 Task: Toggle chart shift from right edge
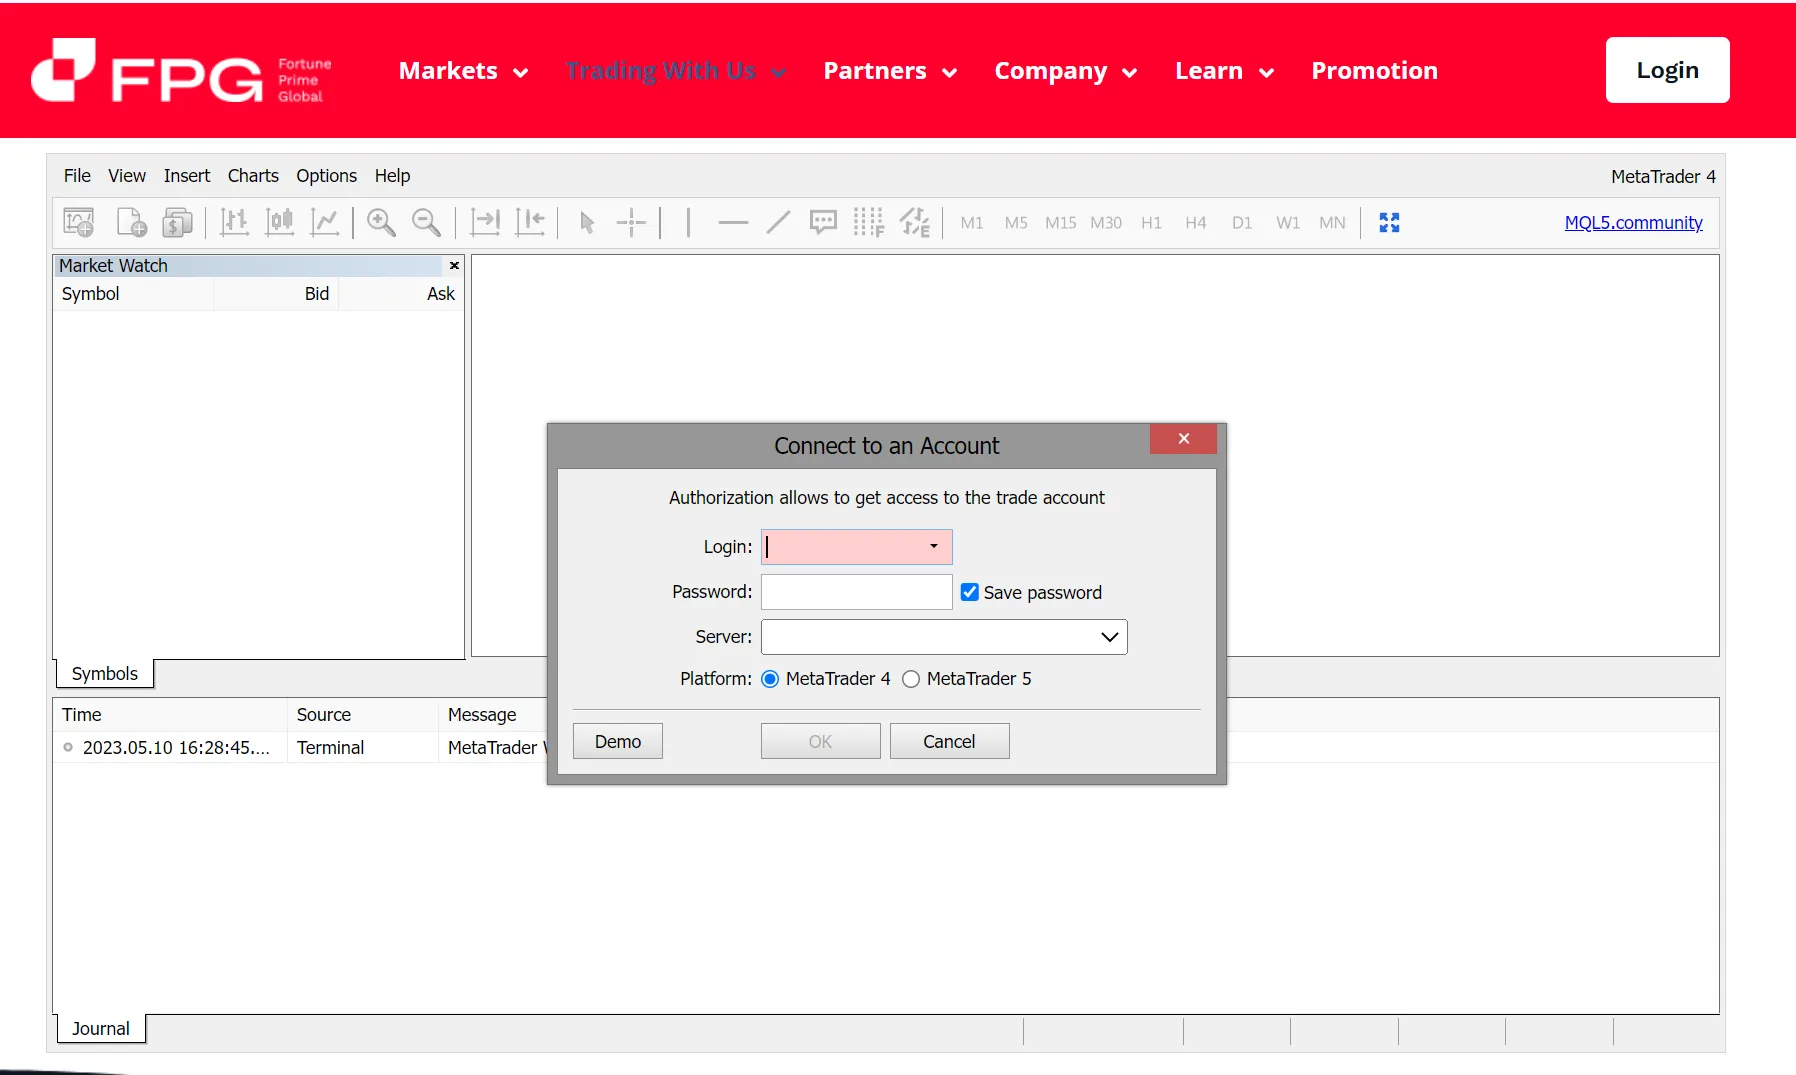click(530, 222)
